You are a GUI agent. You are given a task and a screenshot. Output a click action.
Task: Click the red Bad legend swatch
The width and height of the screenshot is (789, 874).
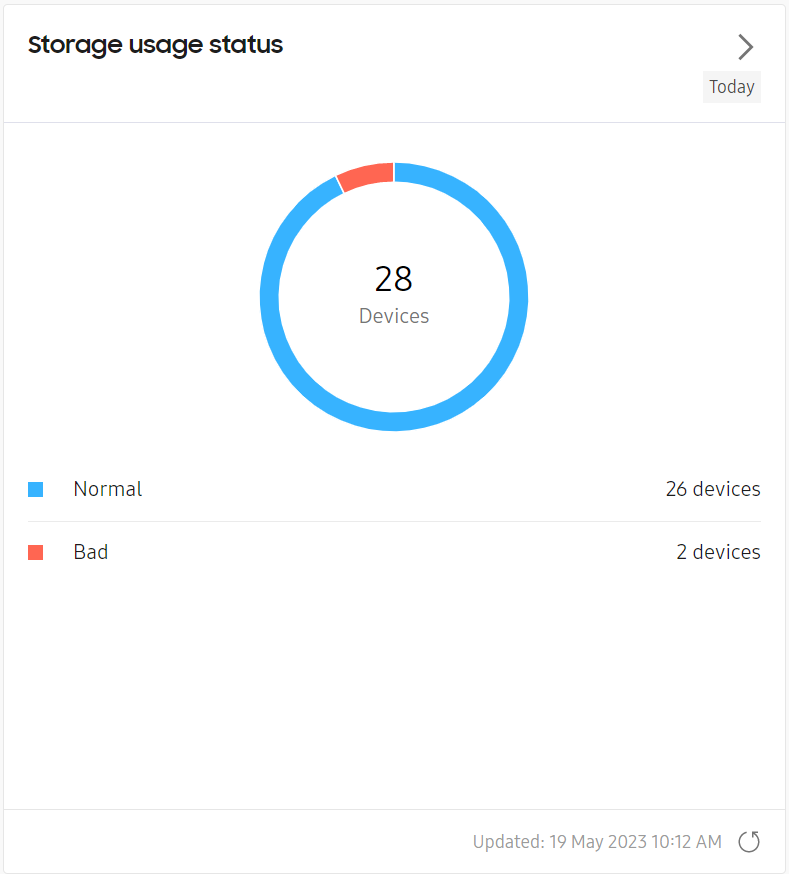point(36,552)
